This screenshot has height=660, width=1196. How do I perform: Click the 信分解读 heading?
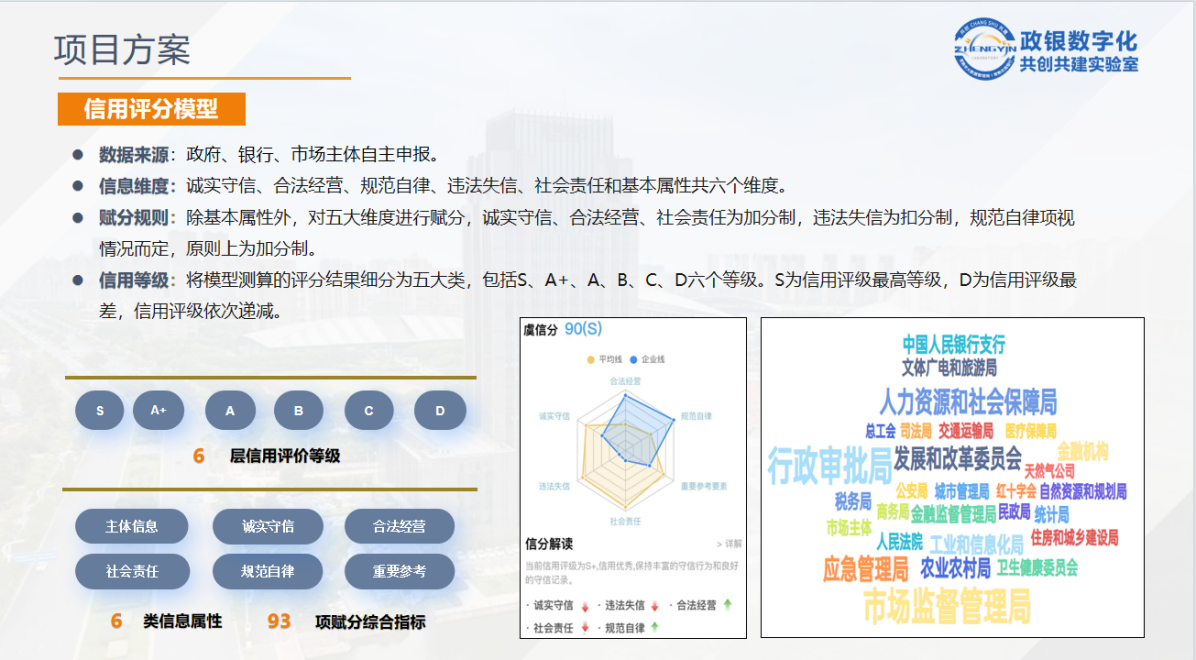tap(549, 544)
